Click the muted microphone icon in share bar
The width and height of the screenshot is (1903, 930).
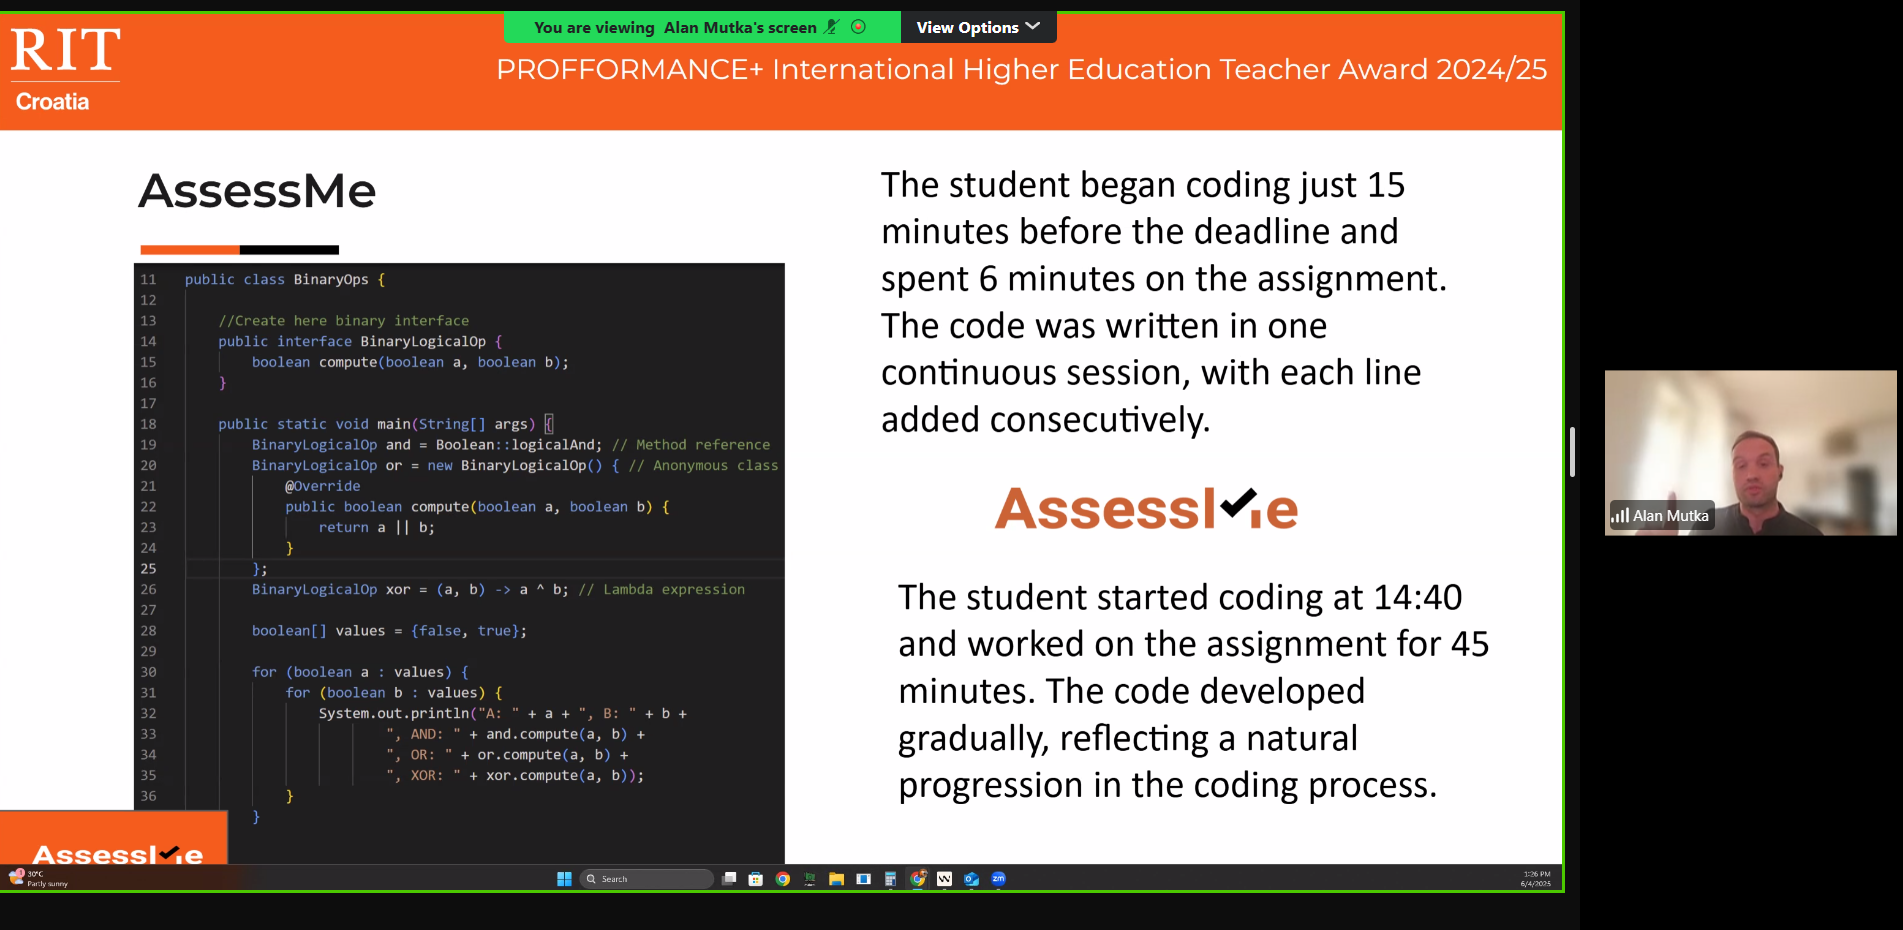[831, 27]
